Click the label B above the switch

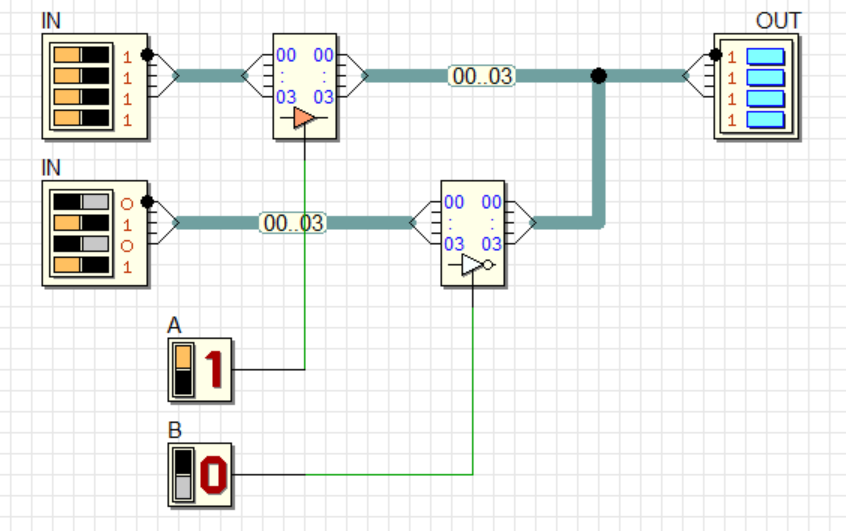tap(175, 430)
